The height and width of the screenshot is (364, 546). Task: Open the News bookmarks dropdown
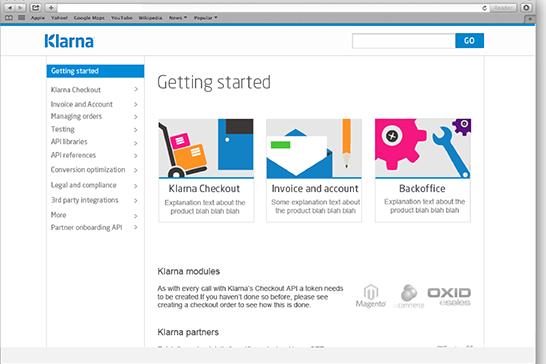(178, 18)
